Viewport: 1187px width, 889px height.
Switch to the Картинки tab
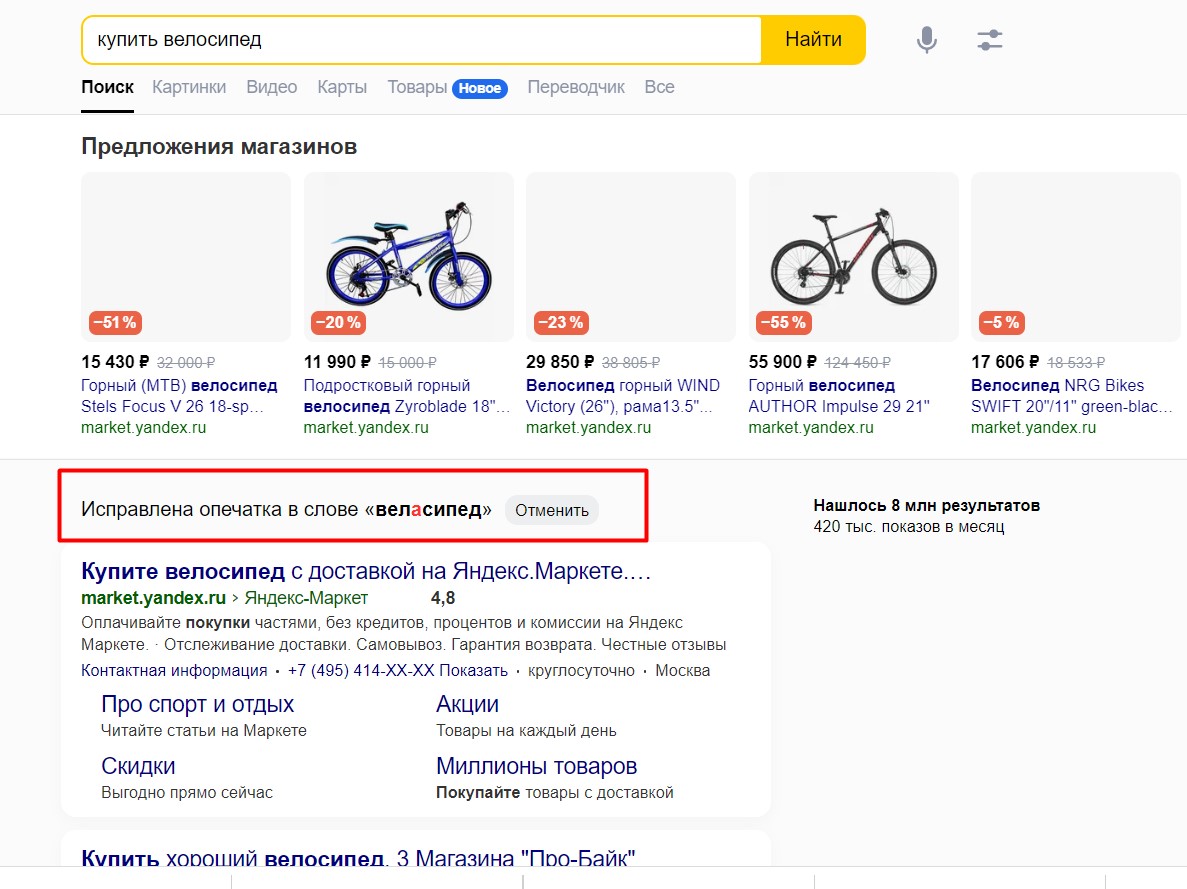click(189, 87)
